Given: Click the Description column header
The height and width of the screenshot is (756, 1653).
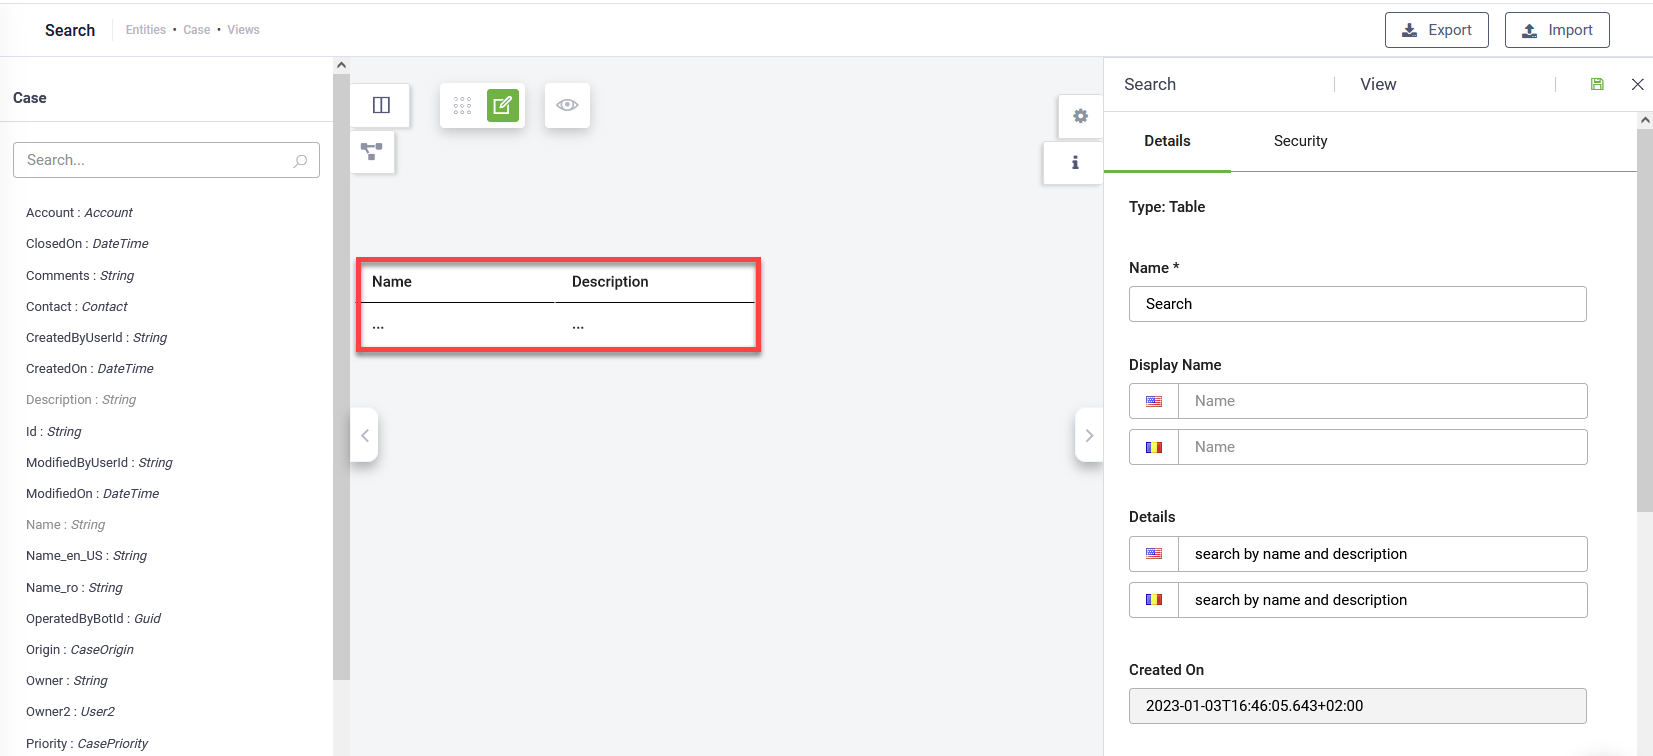Looking at the screenshot, I should 610,282.
